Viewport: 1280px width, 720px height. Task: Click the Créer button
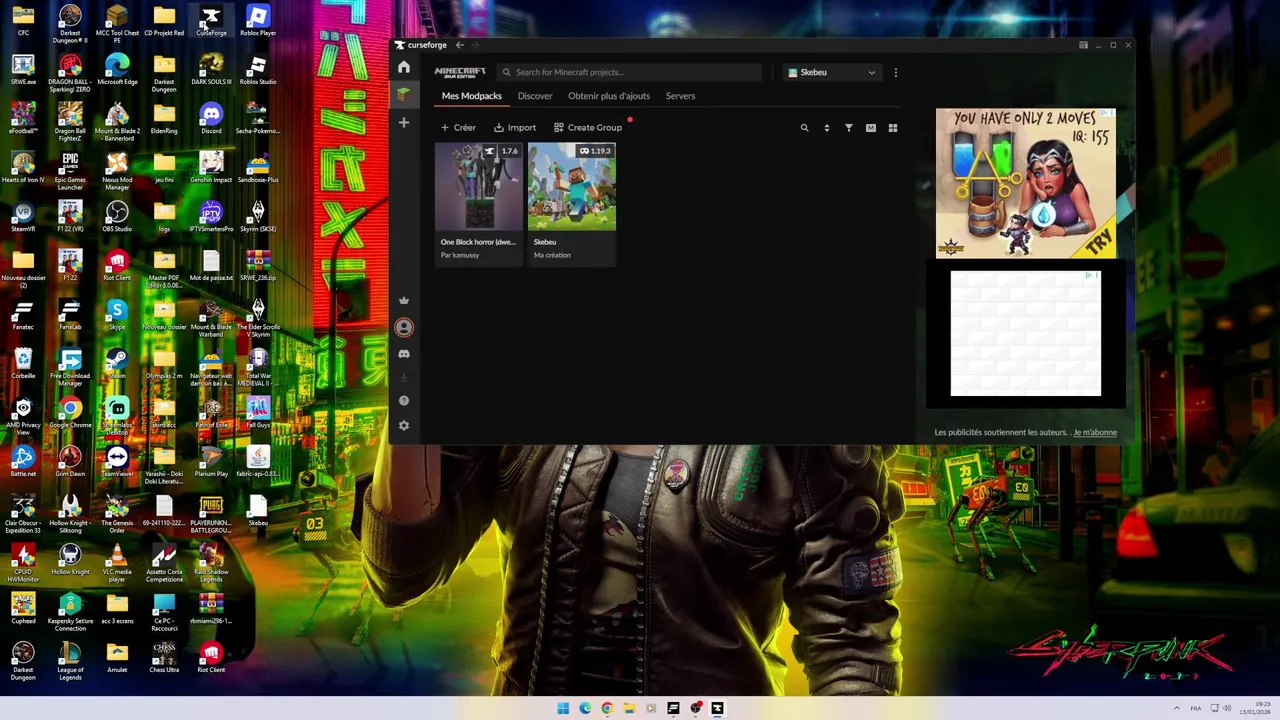pos(458,128)
